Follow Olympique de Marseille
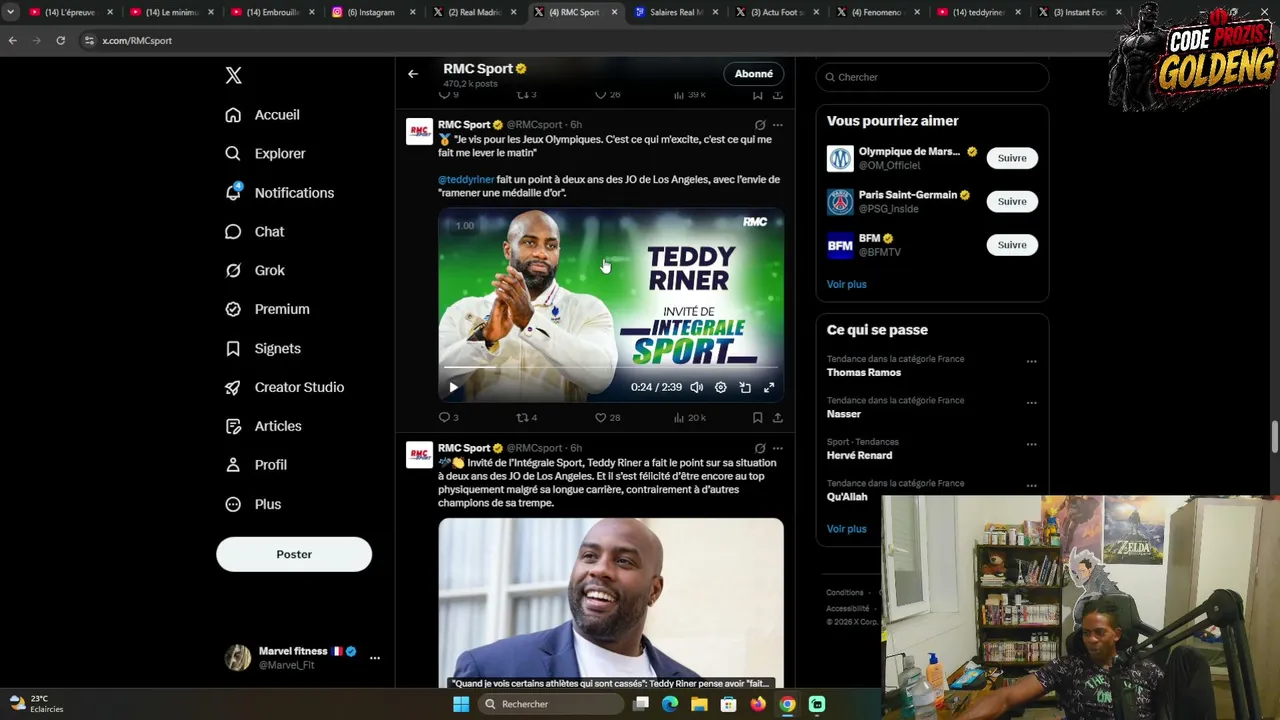Image resolution: width=1280 pixels, height=720 pixels. [x=1012, y=158]
